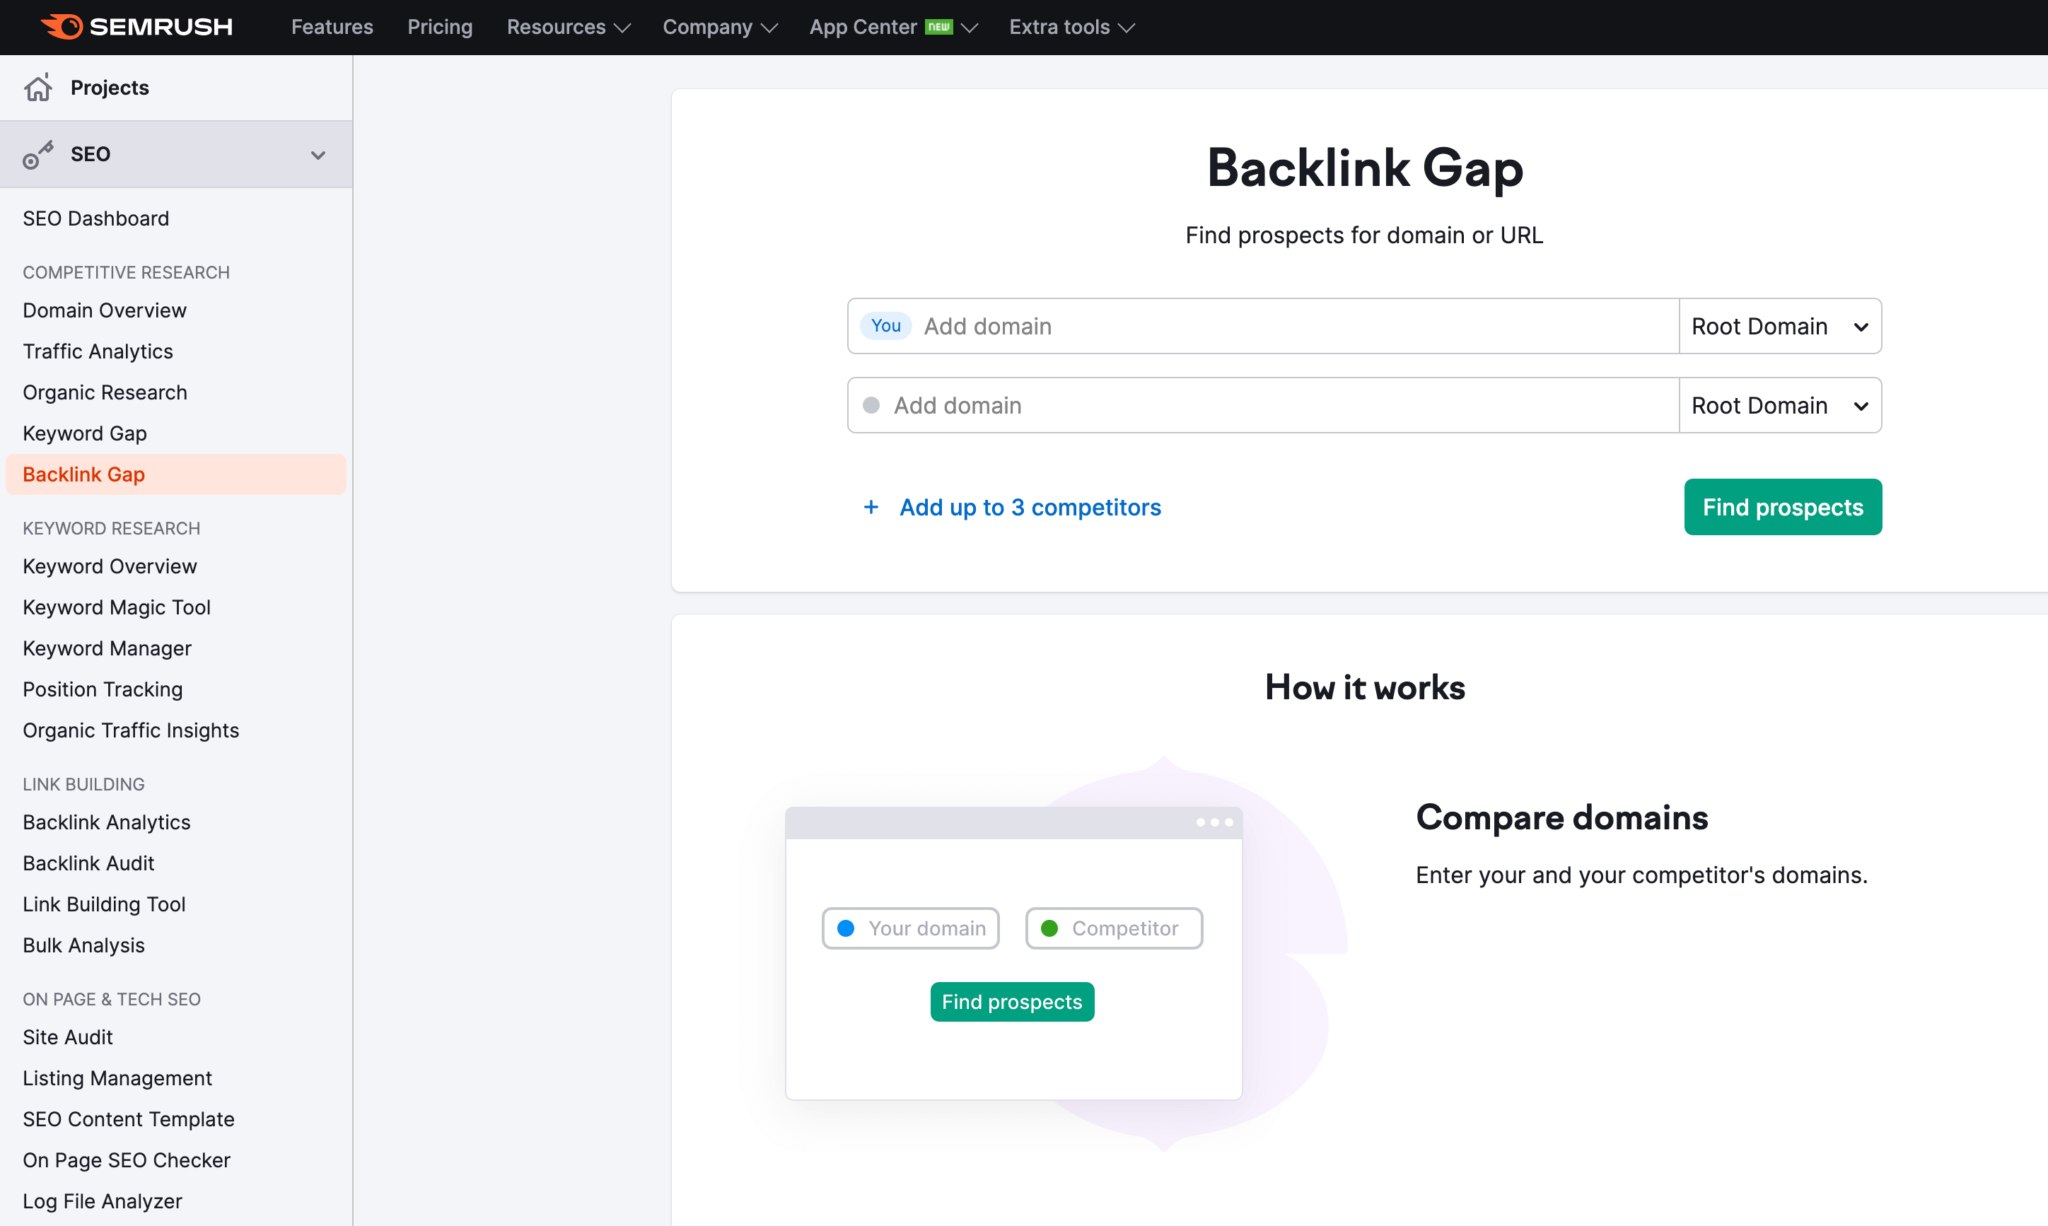Screen dimensions: 2048x1226
Task: Open Backlink Analytics from sidebar
Action: point(106,822)
